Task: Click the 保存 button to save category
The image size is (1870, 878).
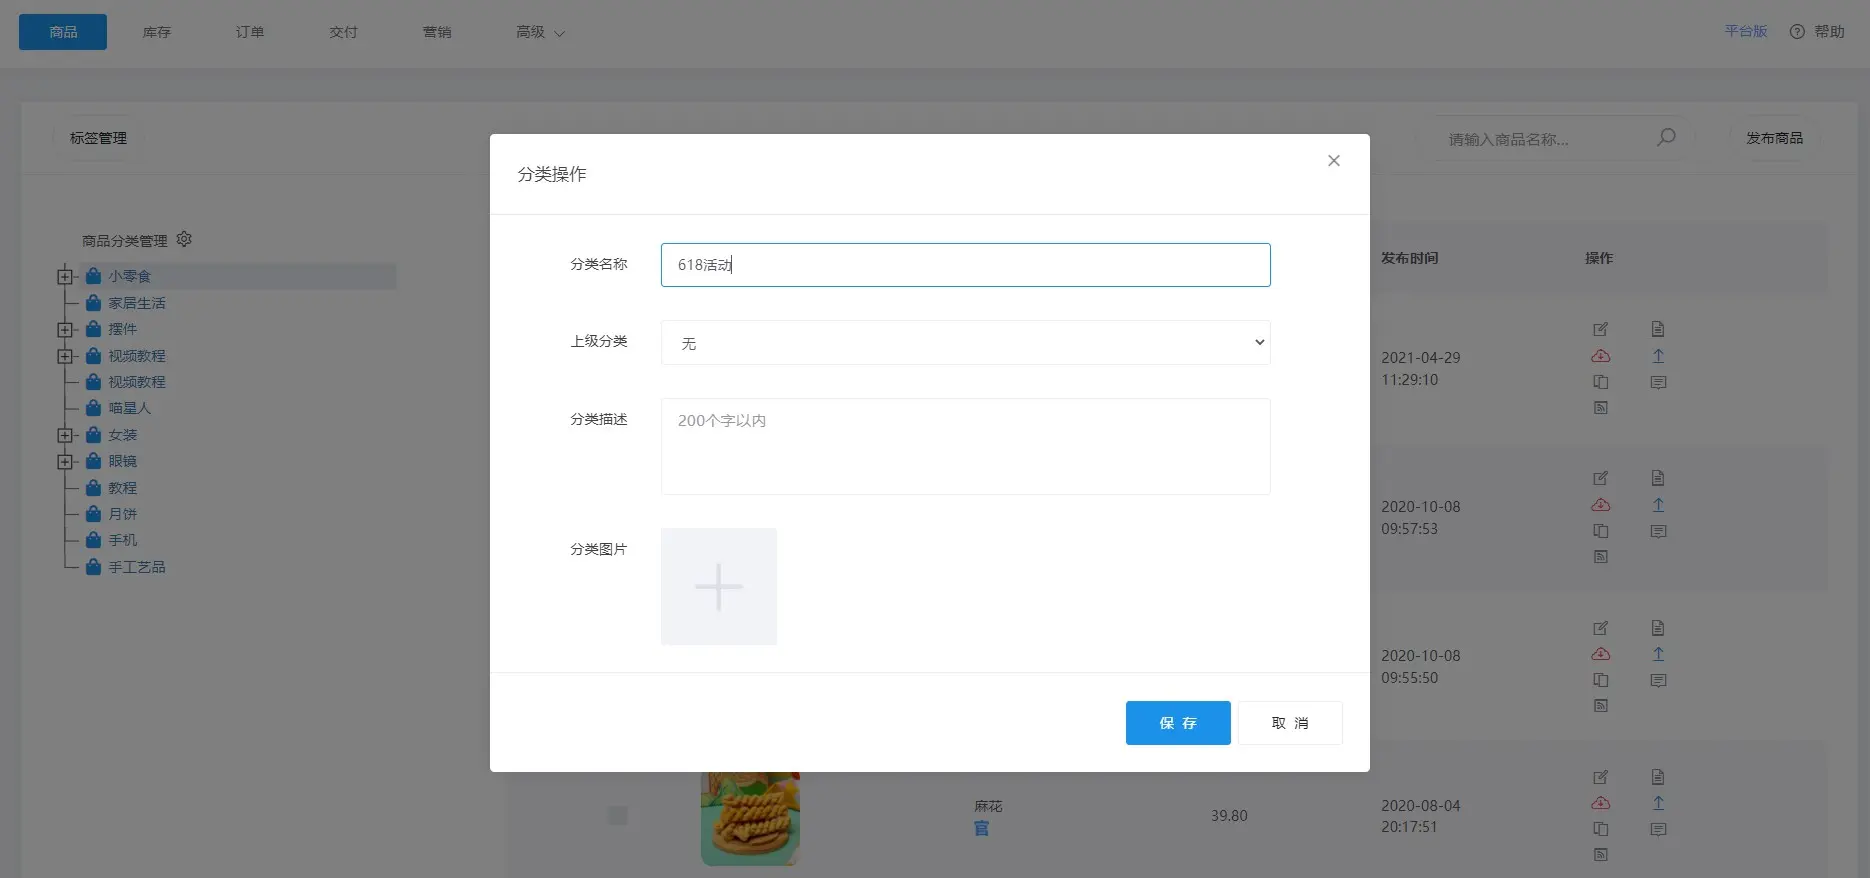Action: click(1177, 723)
